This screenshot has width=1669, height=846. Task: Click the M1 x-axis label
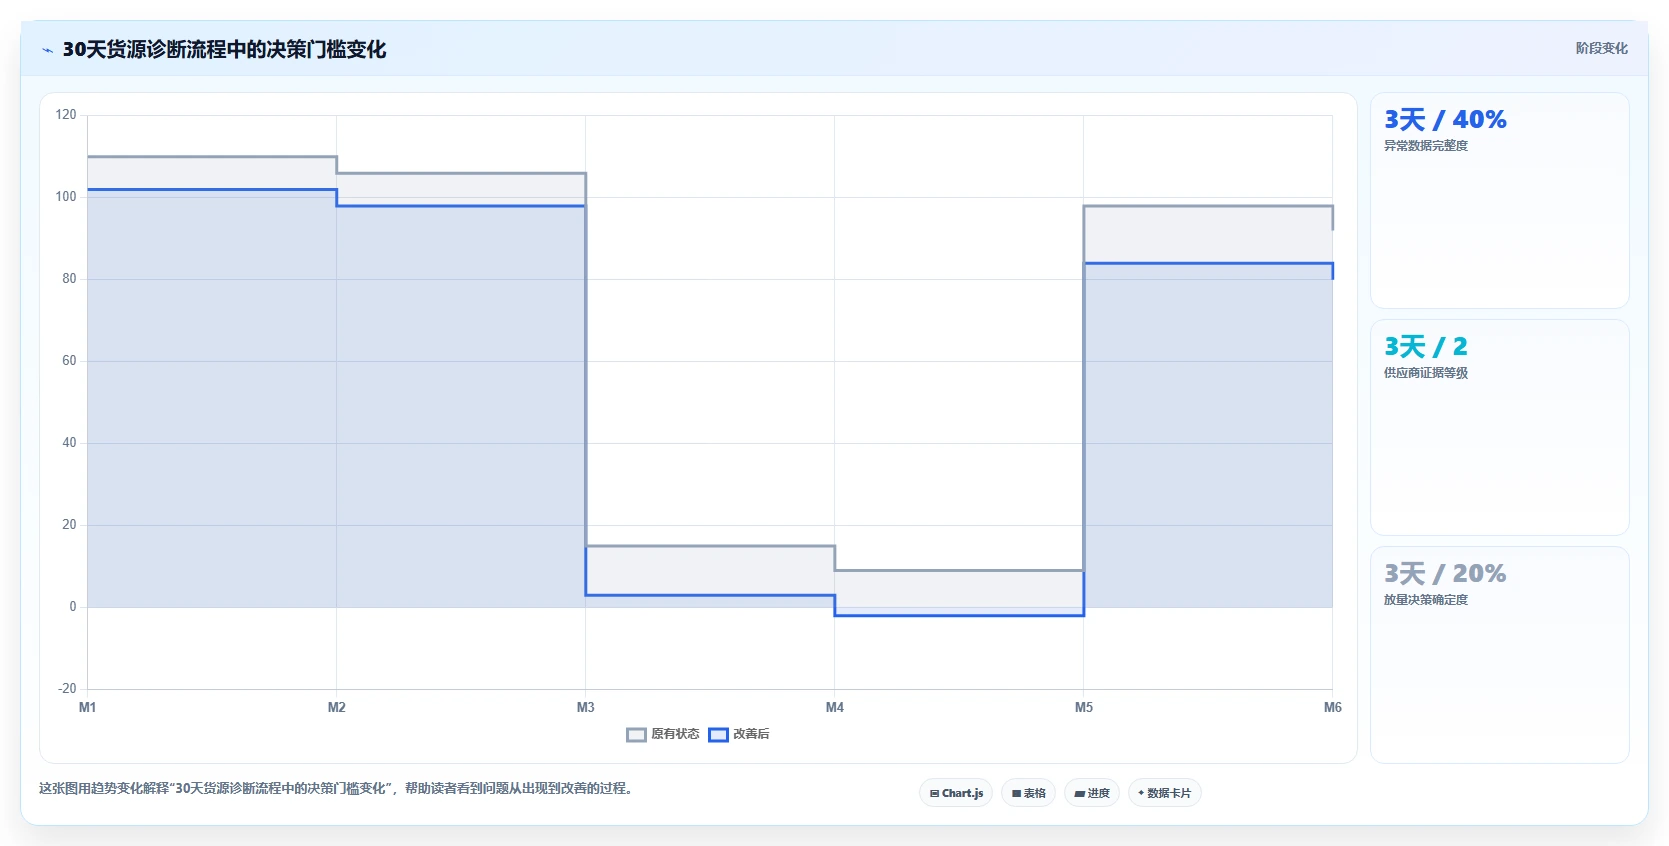88,707
